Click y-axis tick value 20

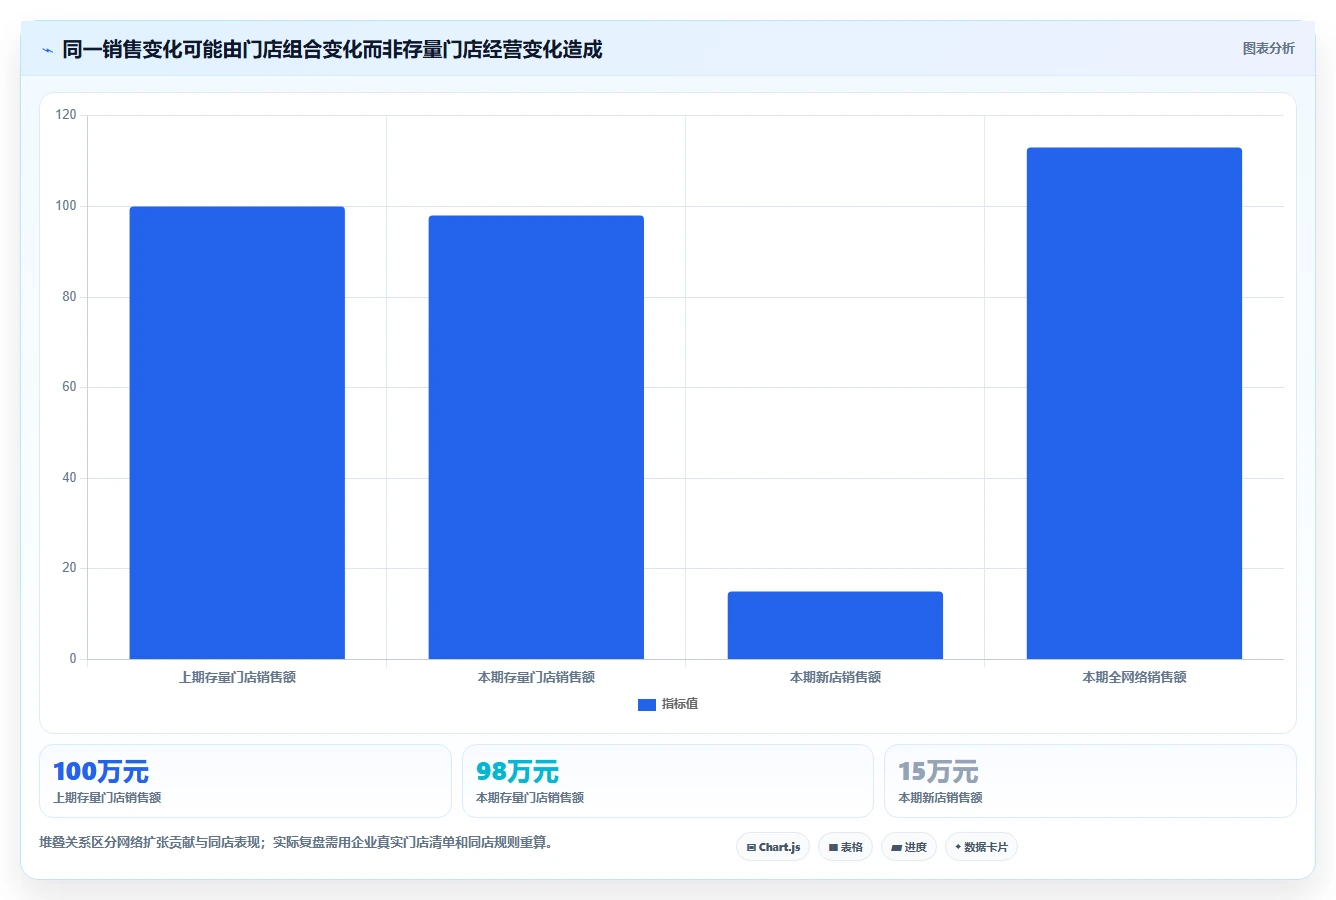pos(69,568)
